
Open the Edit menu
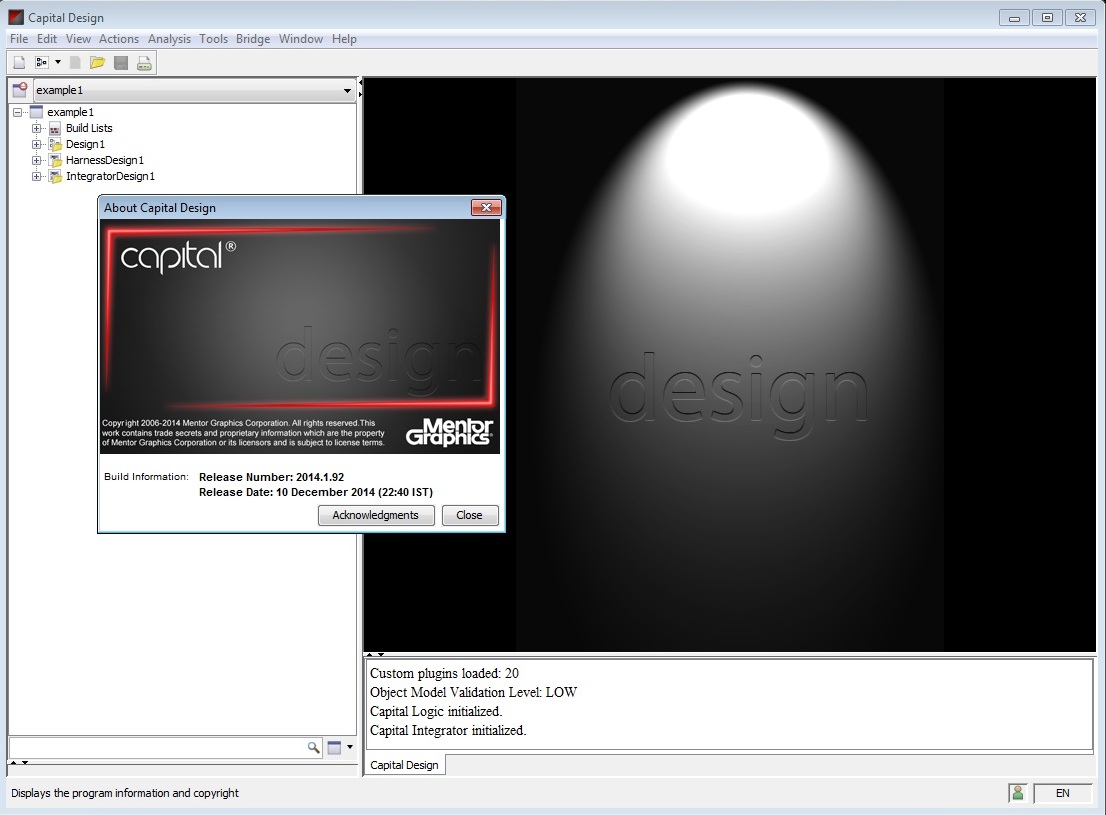coord(47,39)
